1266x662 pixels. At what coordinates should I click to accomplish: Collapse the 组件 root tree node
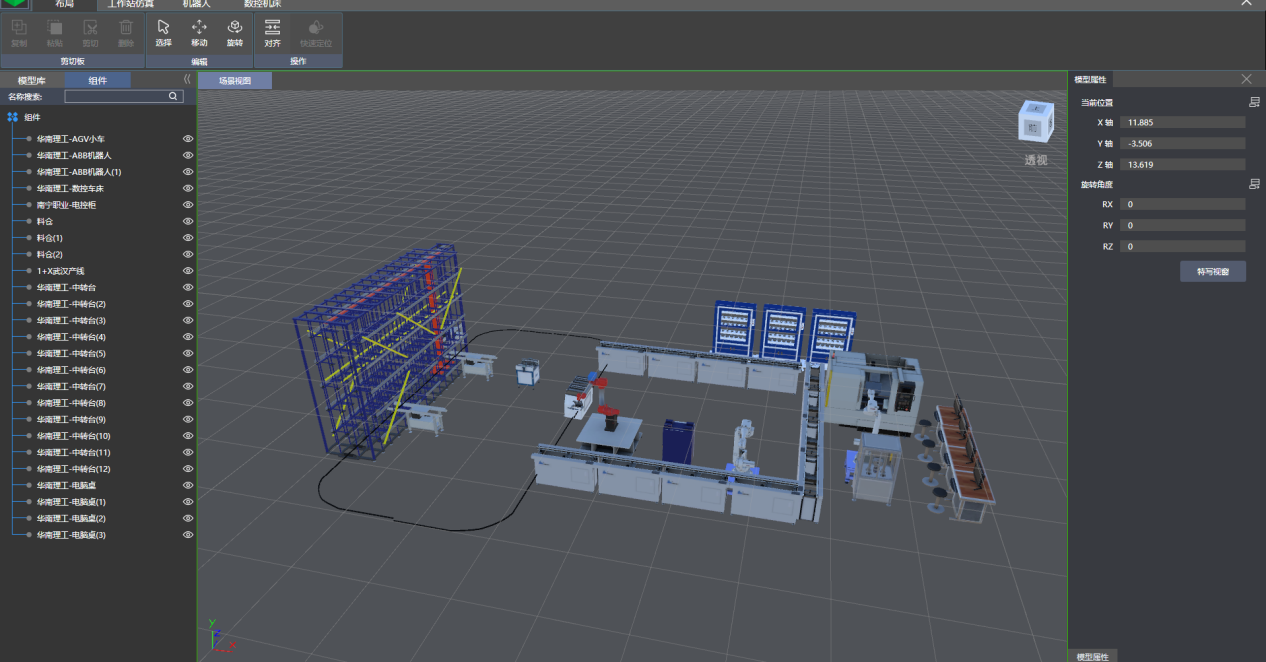tap(12, 117)
